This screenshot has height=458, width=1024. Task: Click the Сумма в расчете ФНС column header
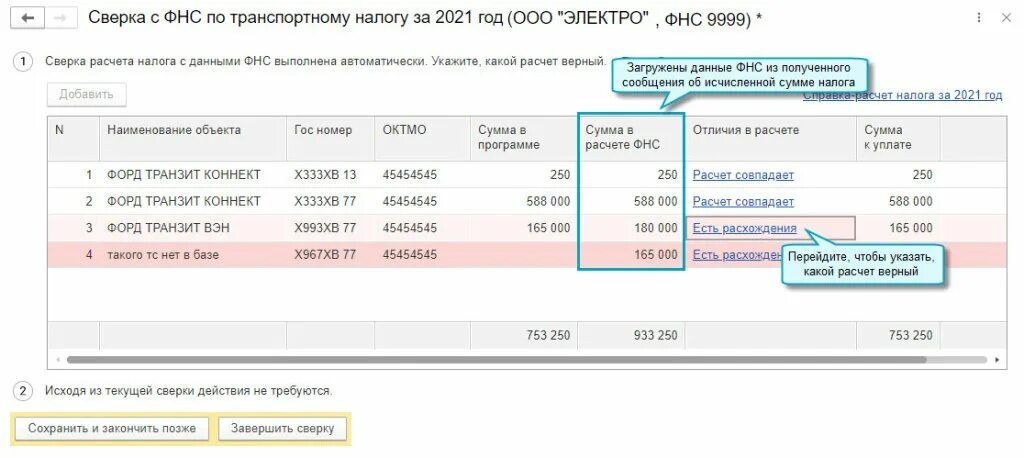click(x=632, y=139)
